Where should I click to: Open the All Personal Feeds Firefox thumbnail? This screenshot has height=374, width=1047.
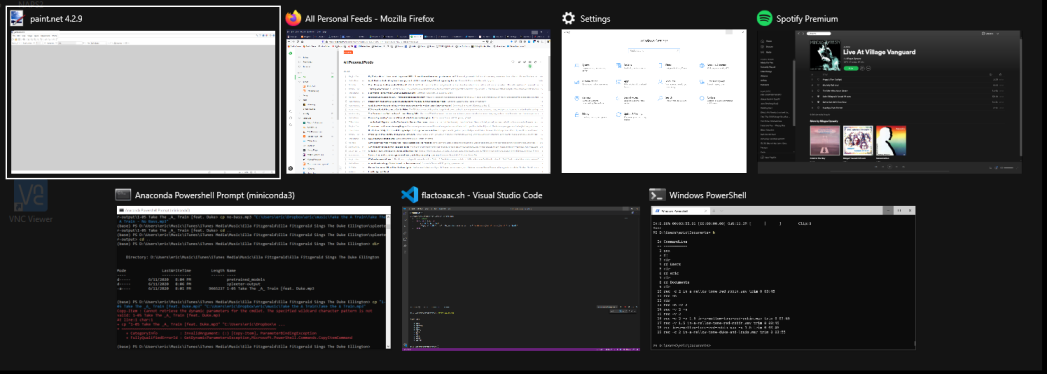click(x=418, y=102)
